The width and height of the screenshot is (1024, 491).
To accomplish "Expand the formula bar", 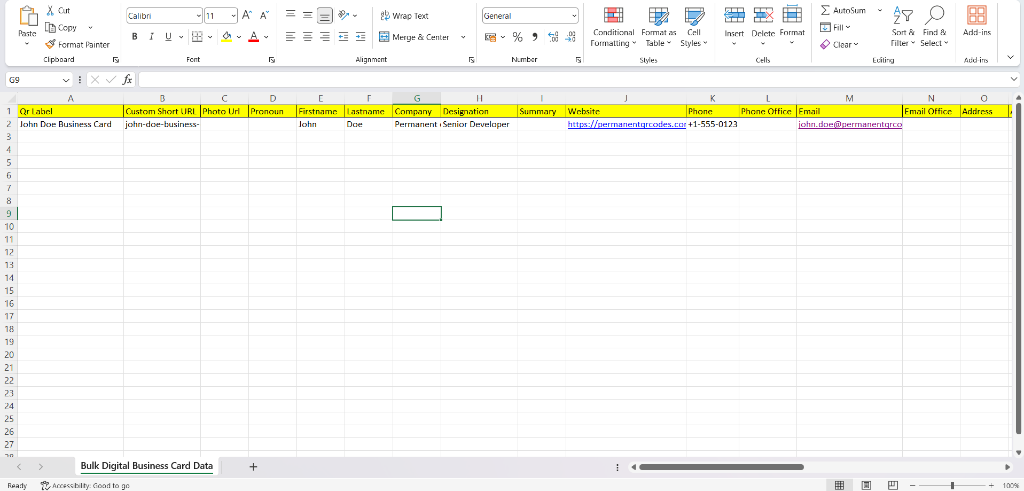I will [x=1013, y=79].
